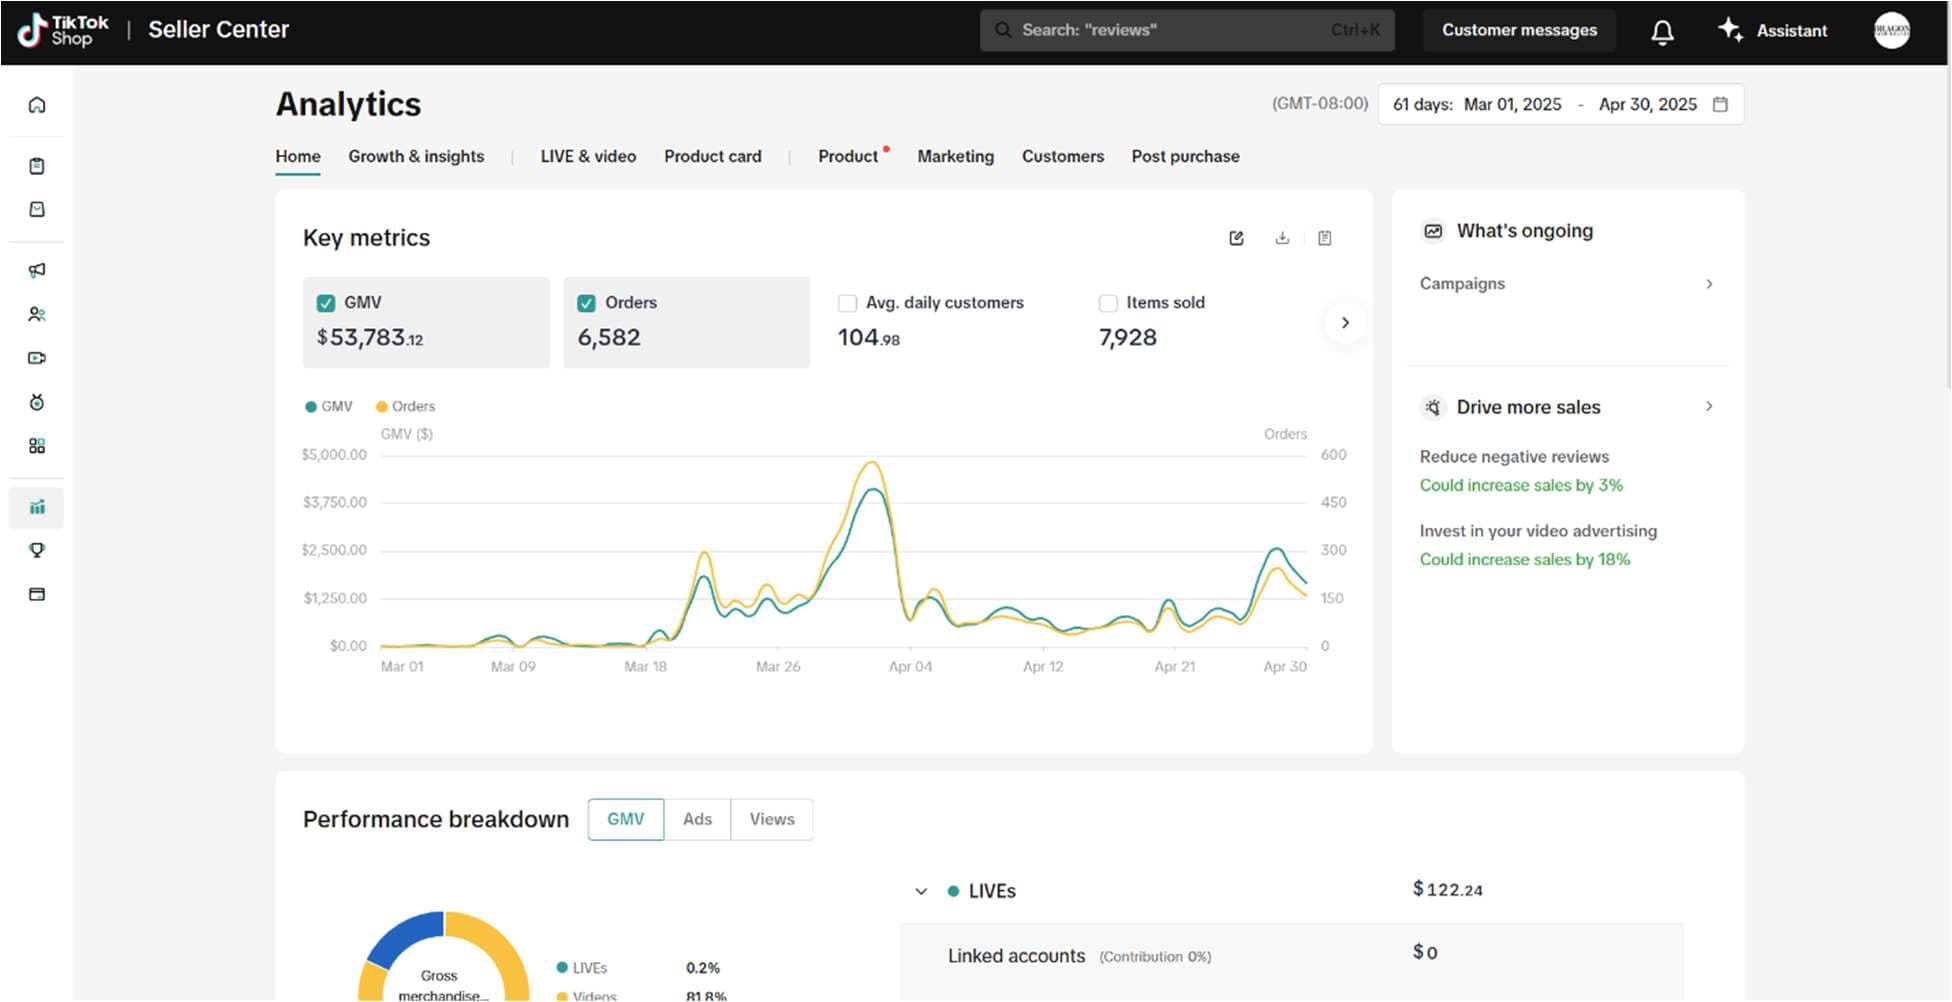
Task: Open the Home icon in the sidebar
Action: tap(37, 105)
